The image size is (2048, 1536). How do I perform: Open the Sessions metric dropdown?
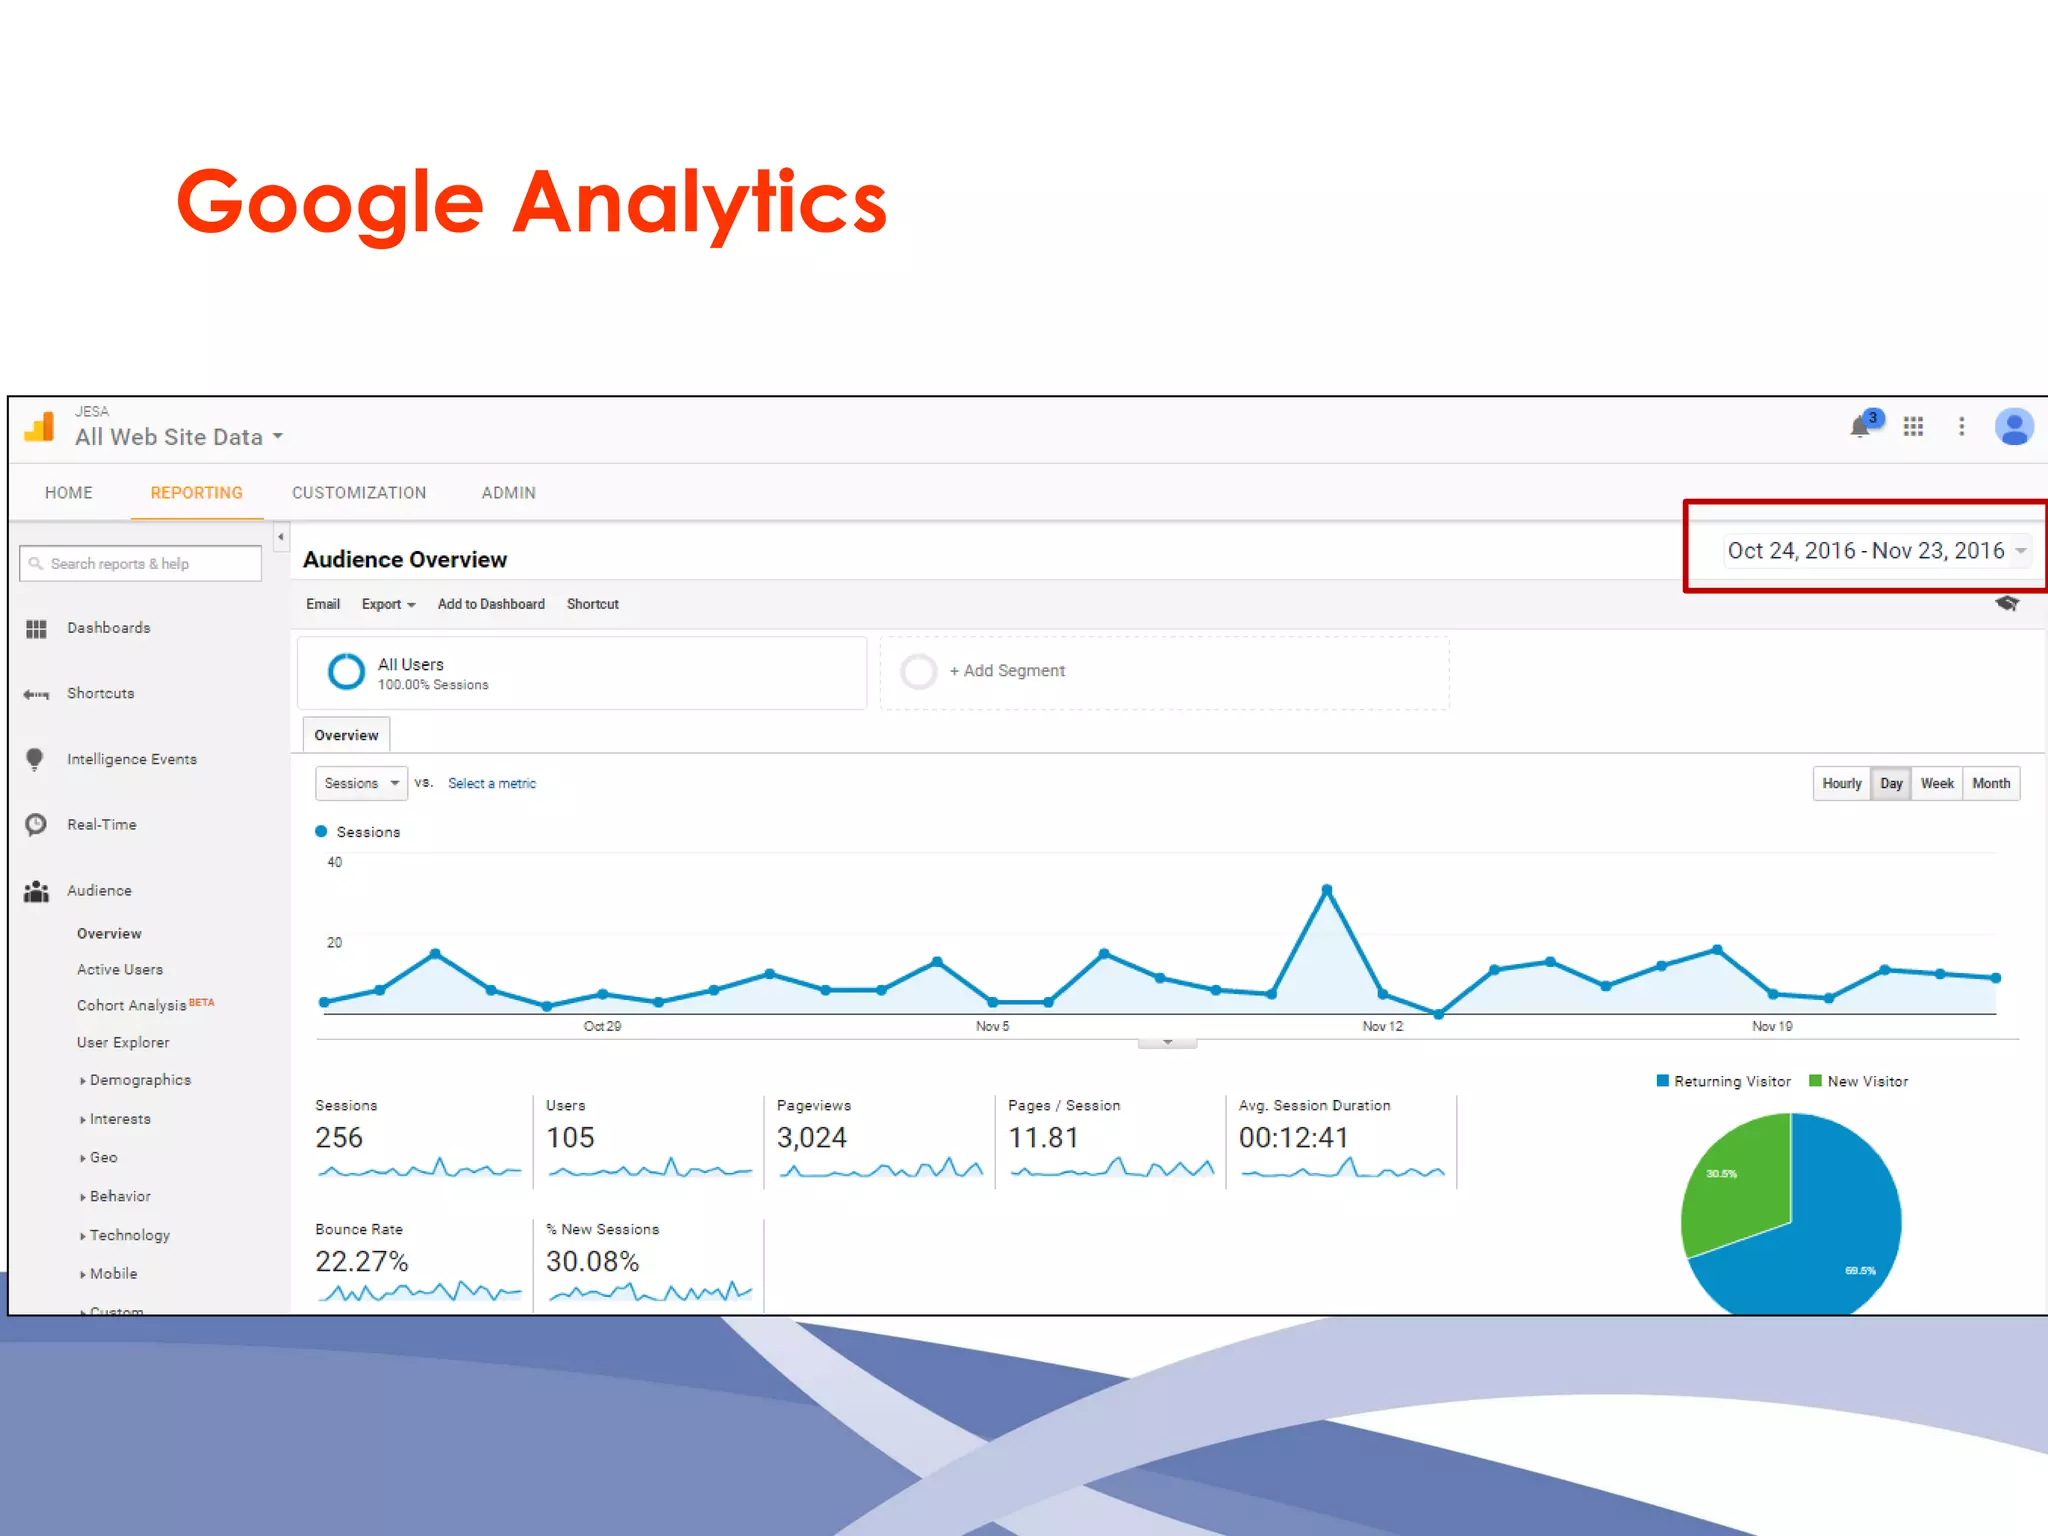pyautogui.click(x=361, y=783)
